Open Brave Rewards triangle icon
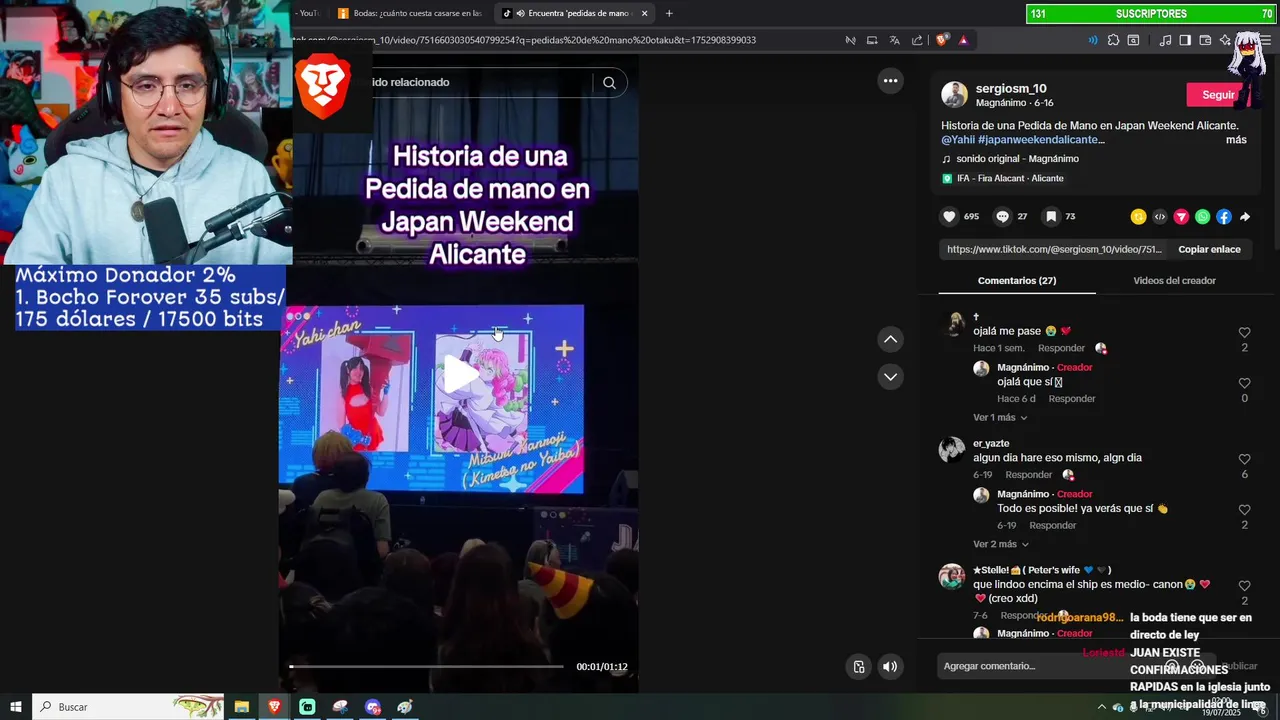The height and width of the screenshot is (720, 1280). (x=963, y=40)
